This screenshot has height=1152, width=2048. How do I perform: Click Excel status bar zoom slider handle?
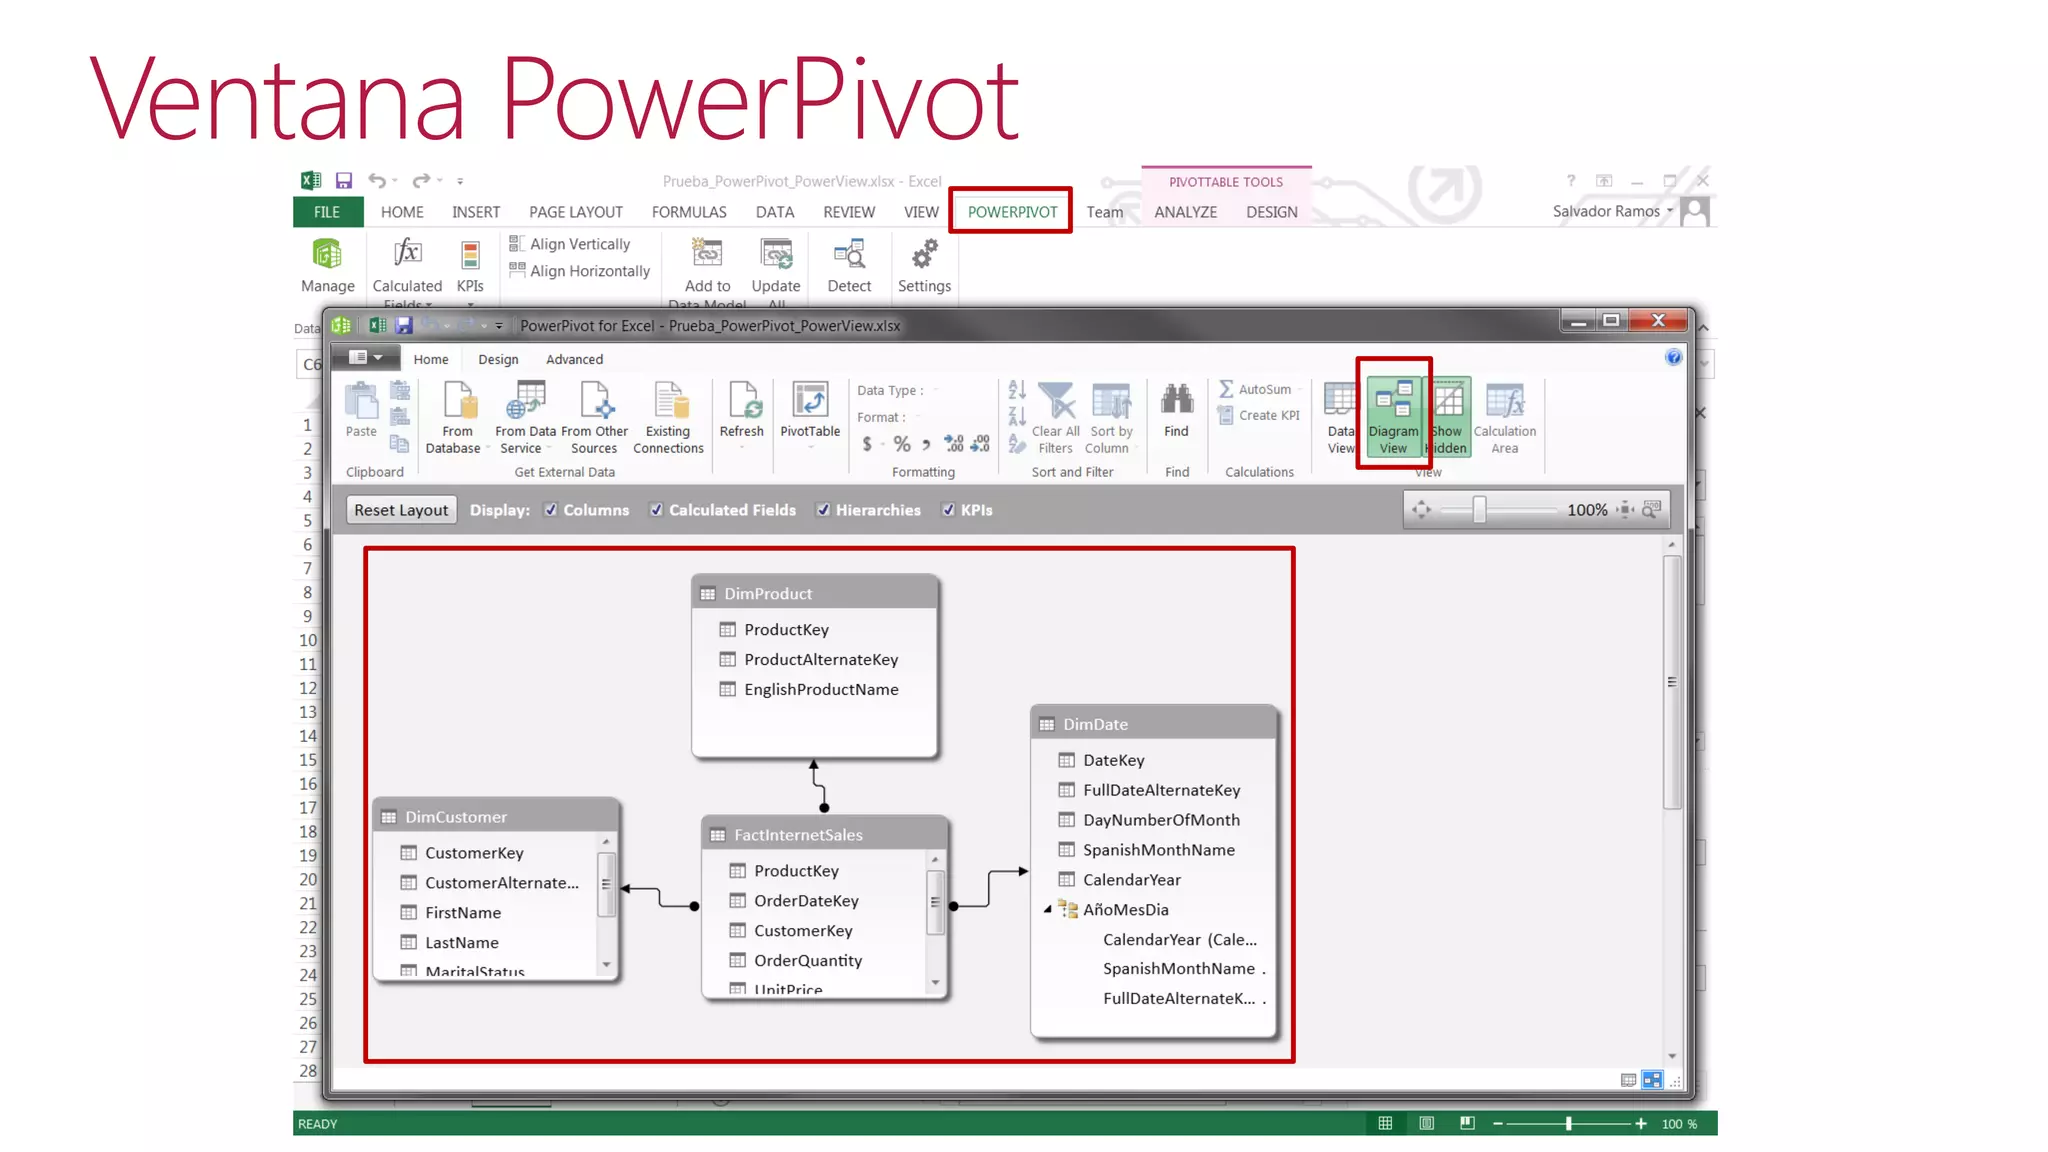pos(1568,1124)
